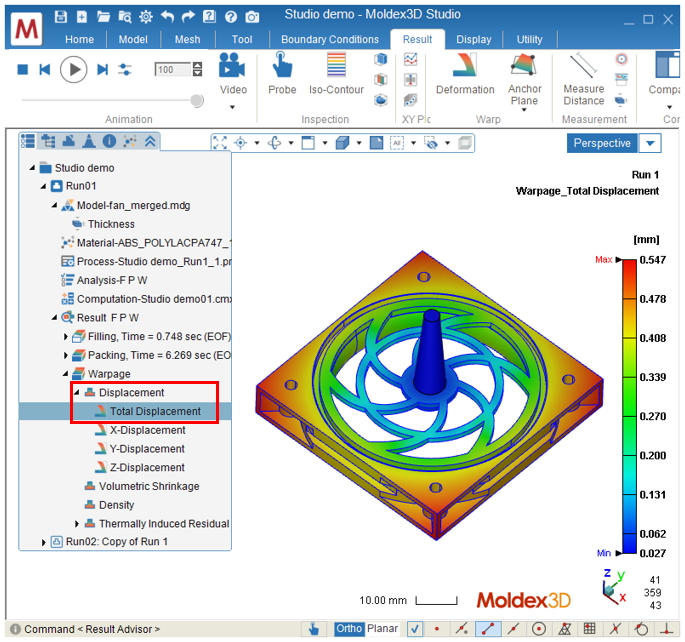Click the Save icon in quick access toolbar
Screen dimensions: 685x642
point(61,17)
